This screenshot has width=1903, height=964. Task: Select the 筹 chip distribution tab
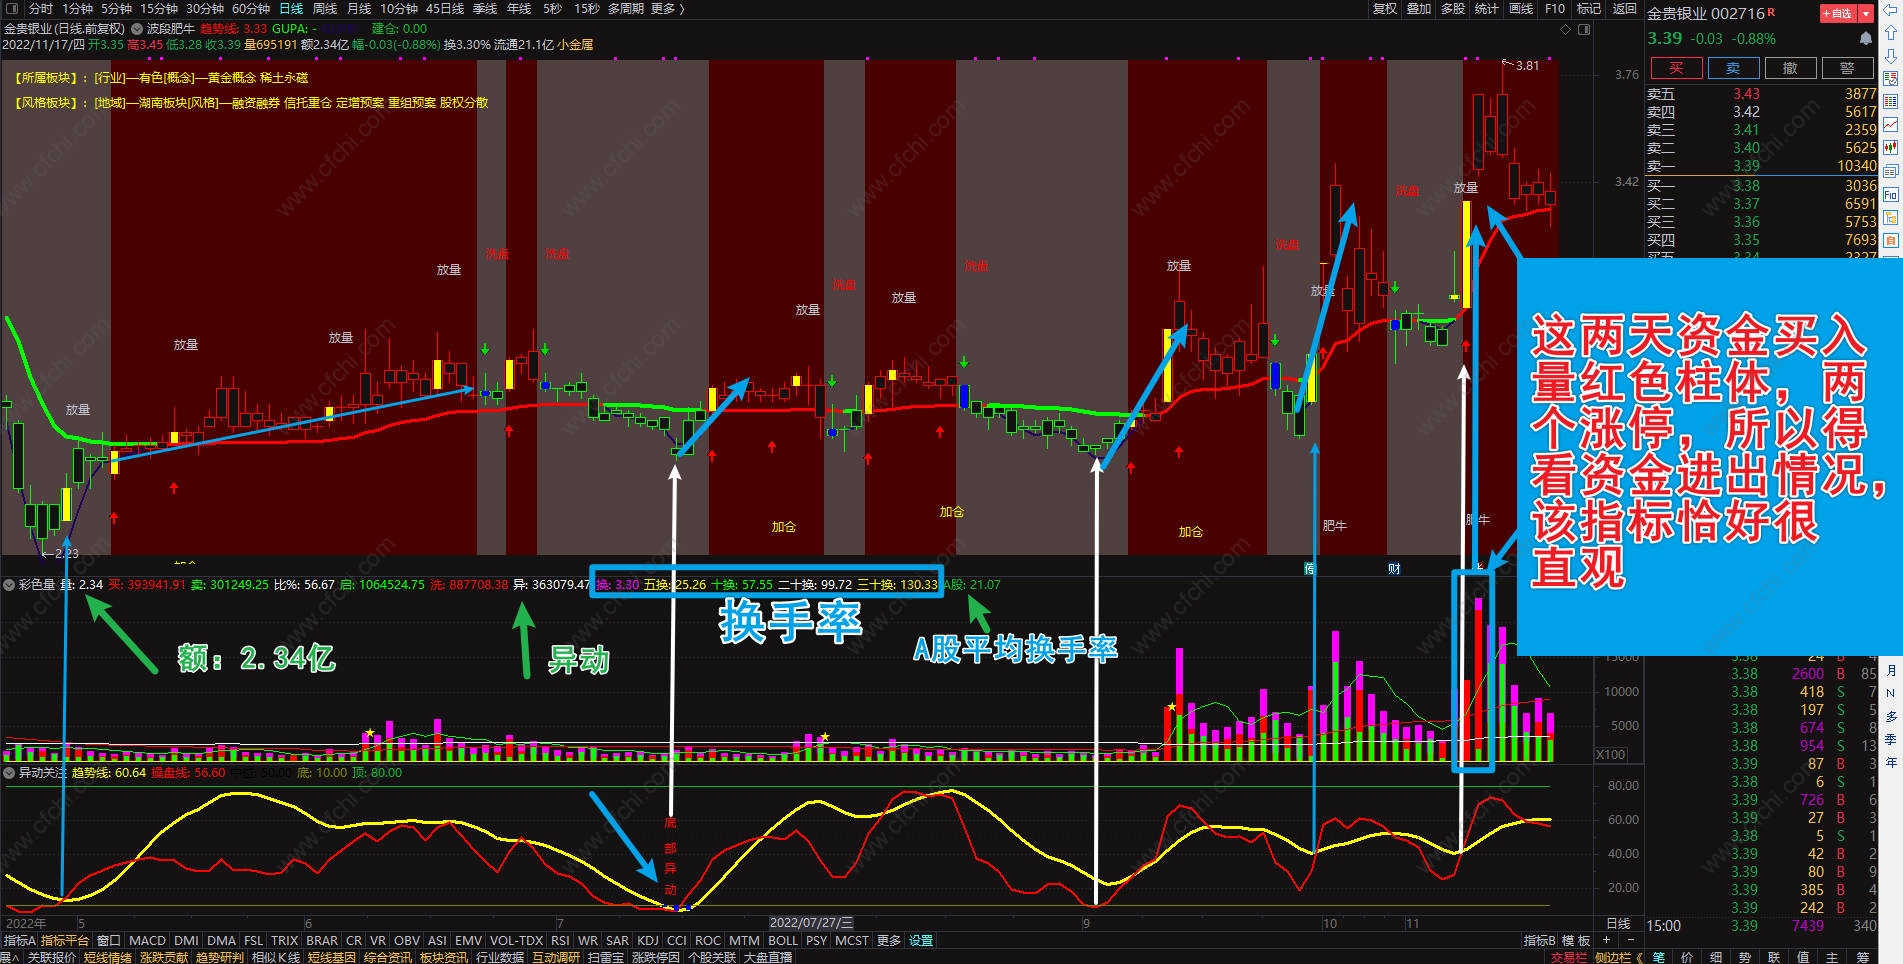(x=1862, y=957)
